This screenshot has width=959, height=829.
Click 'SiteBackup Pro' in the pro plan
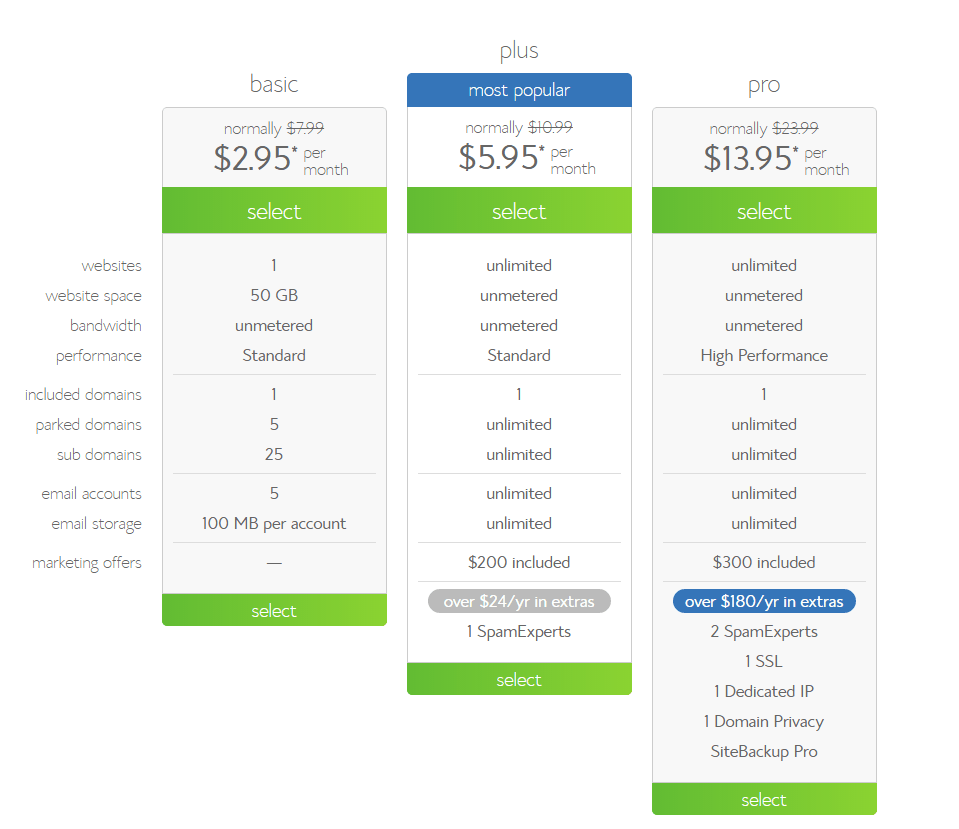[764, 751]
